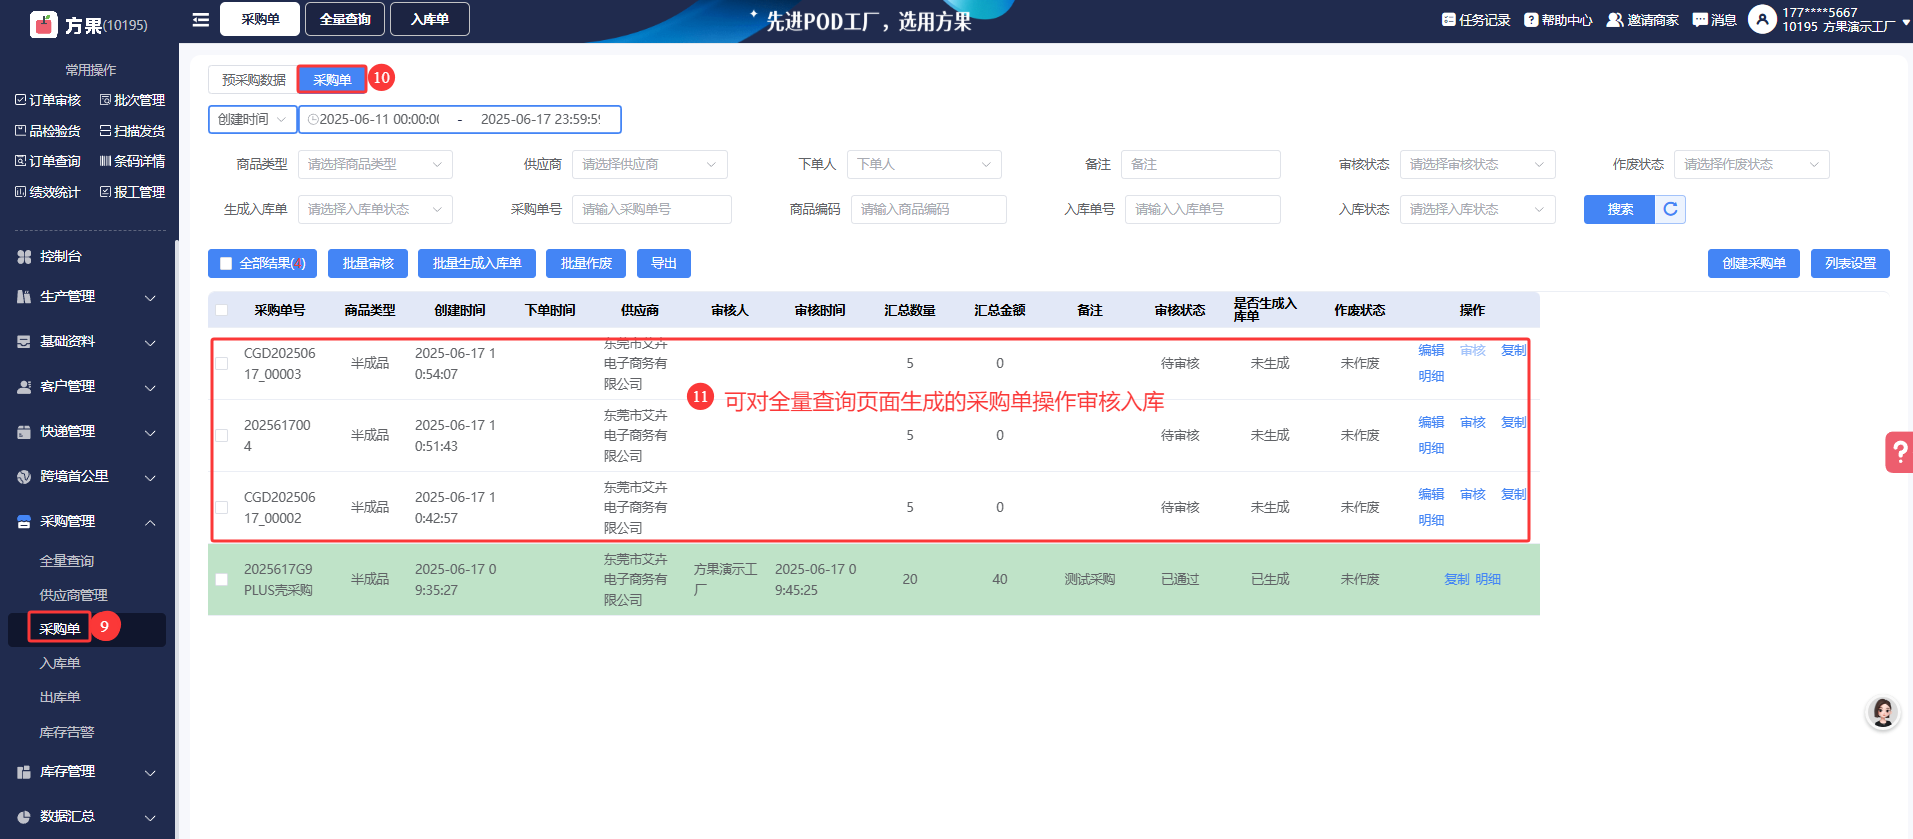Click the 导出 export button
Viewport: 1913px width, 839px height.
(x=664, y=264)
